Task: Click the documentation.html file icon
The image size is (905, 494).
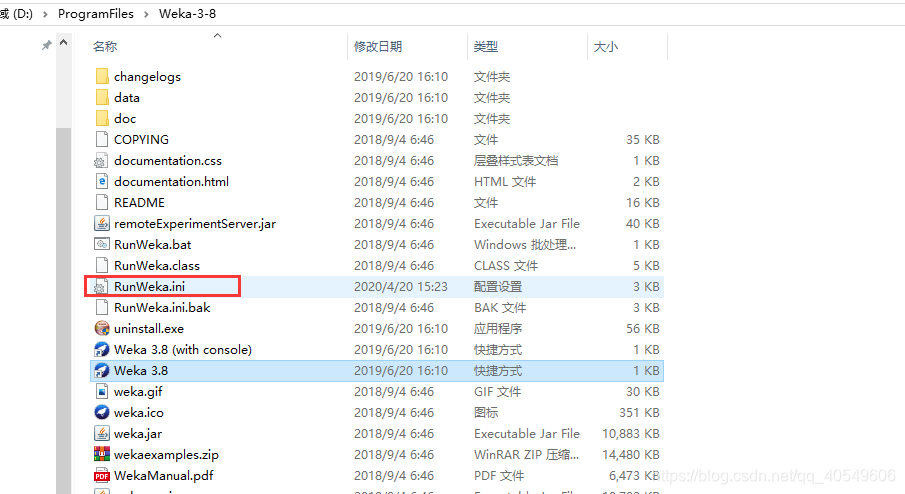Action: point(102,181)
